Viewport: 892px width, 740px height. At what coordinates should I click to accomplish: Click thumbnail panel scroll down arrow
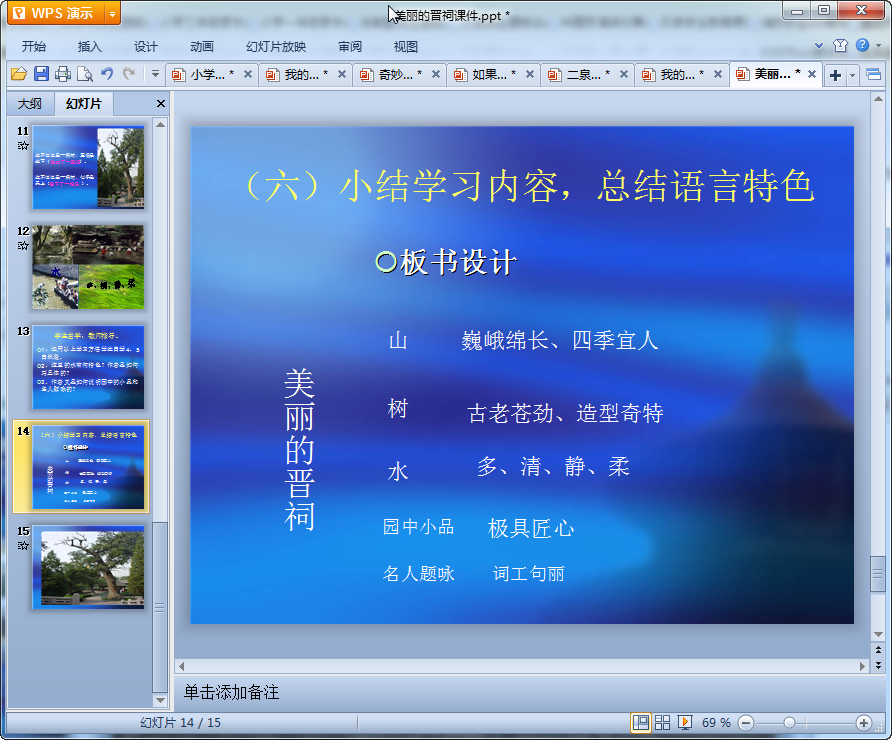(160, 701)
